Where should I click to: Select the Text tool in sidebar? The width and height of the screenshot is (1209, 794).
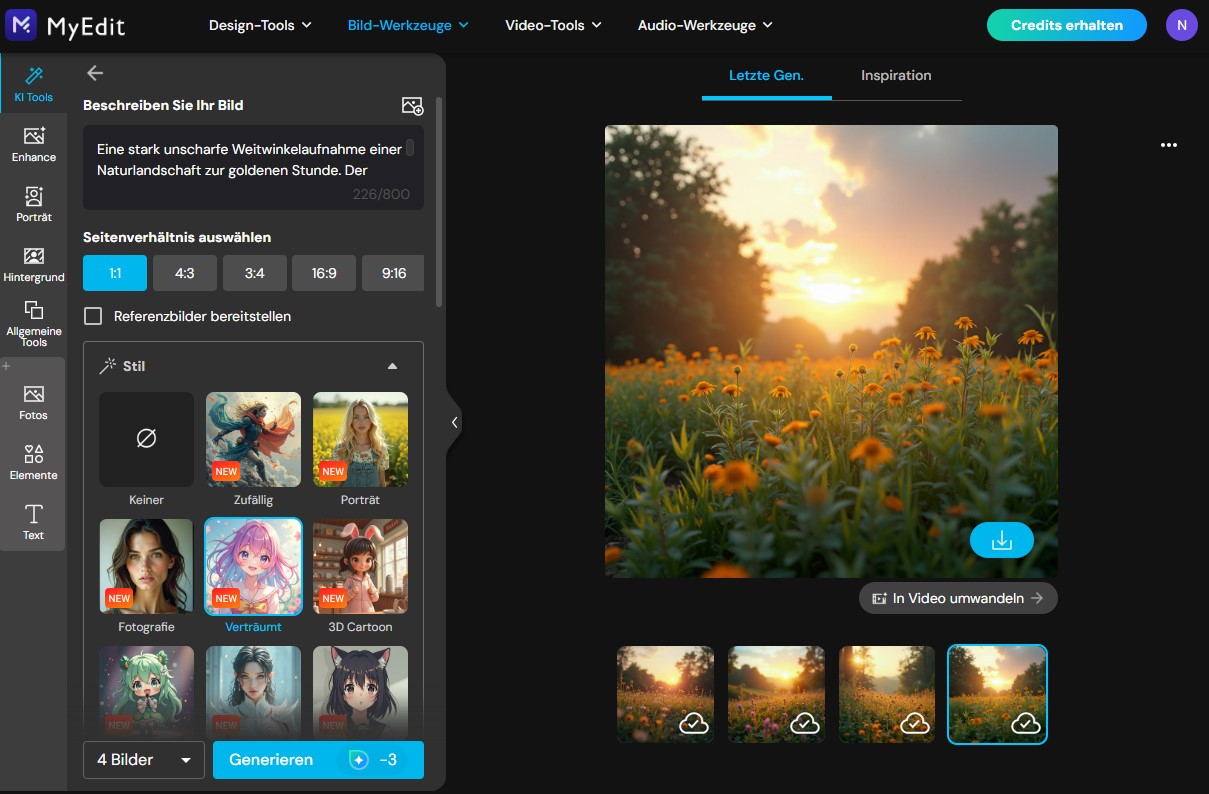coord(33,521)
